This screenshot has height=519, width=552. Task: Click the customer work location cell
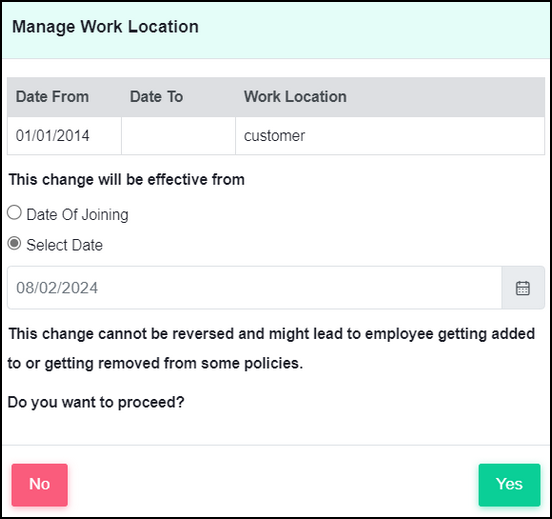coord(390,136)
